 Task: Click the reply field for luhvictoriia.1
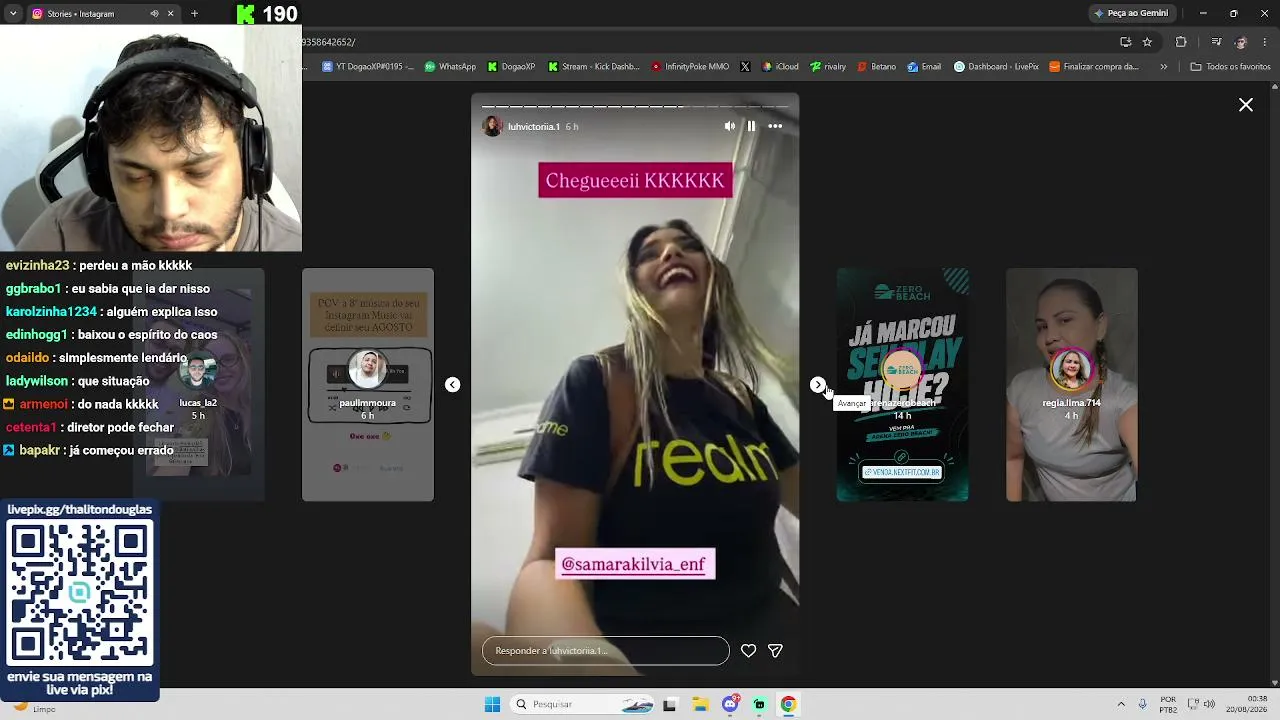tap(606, 651)
